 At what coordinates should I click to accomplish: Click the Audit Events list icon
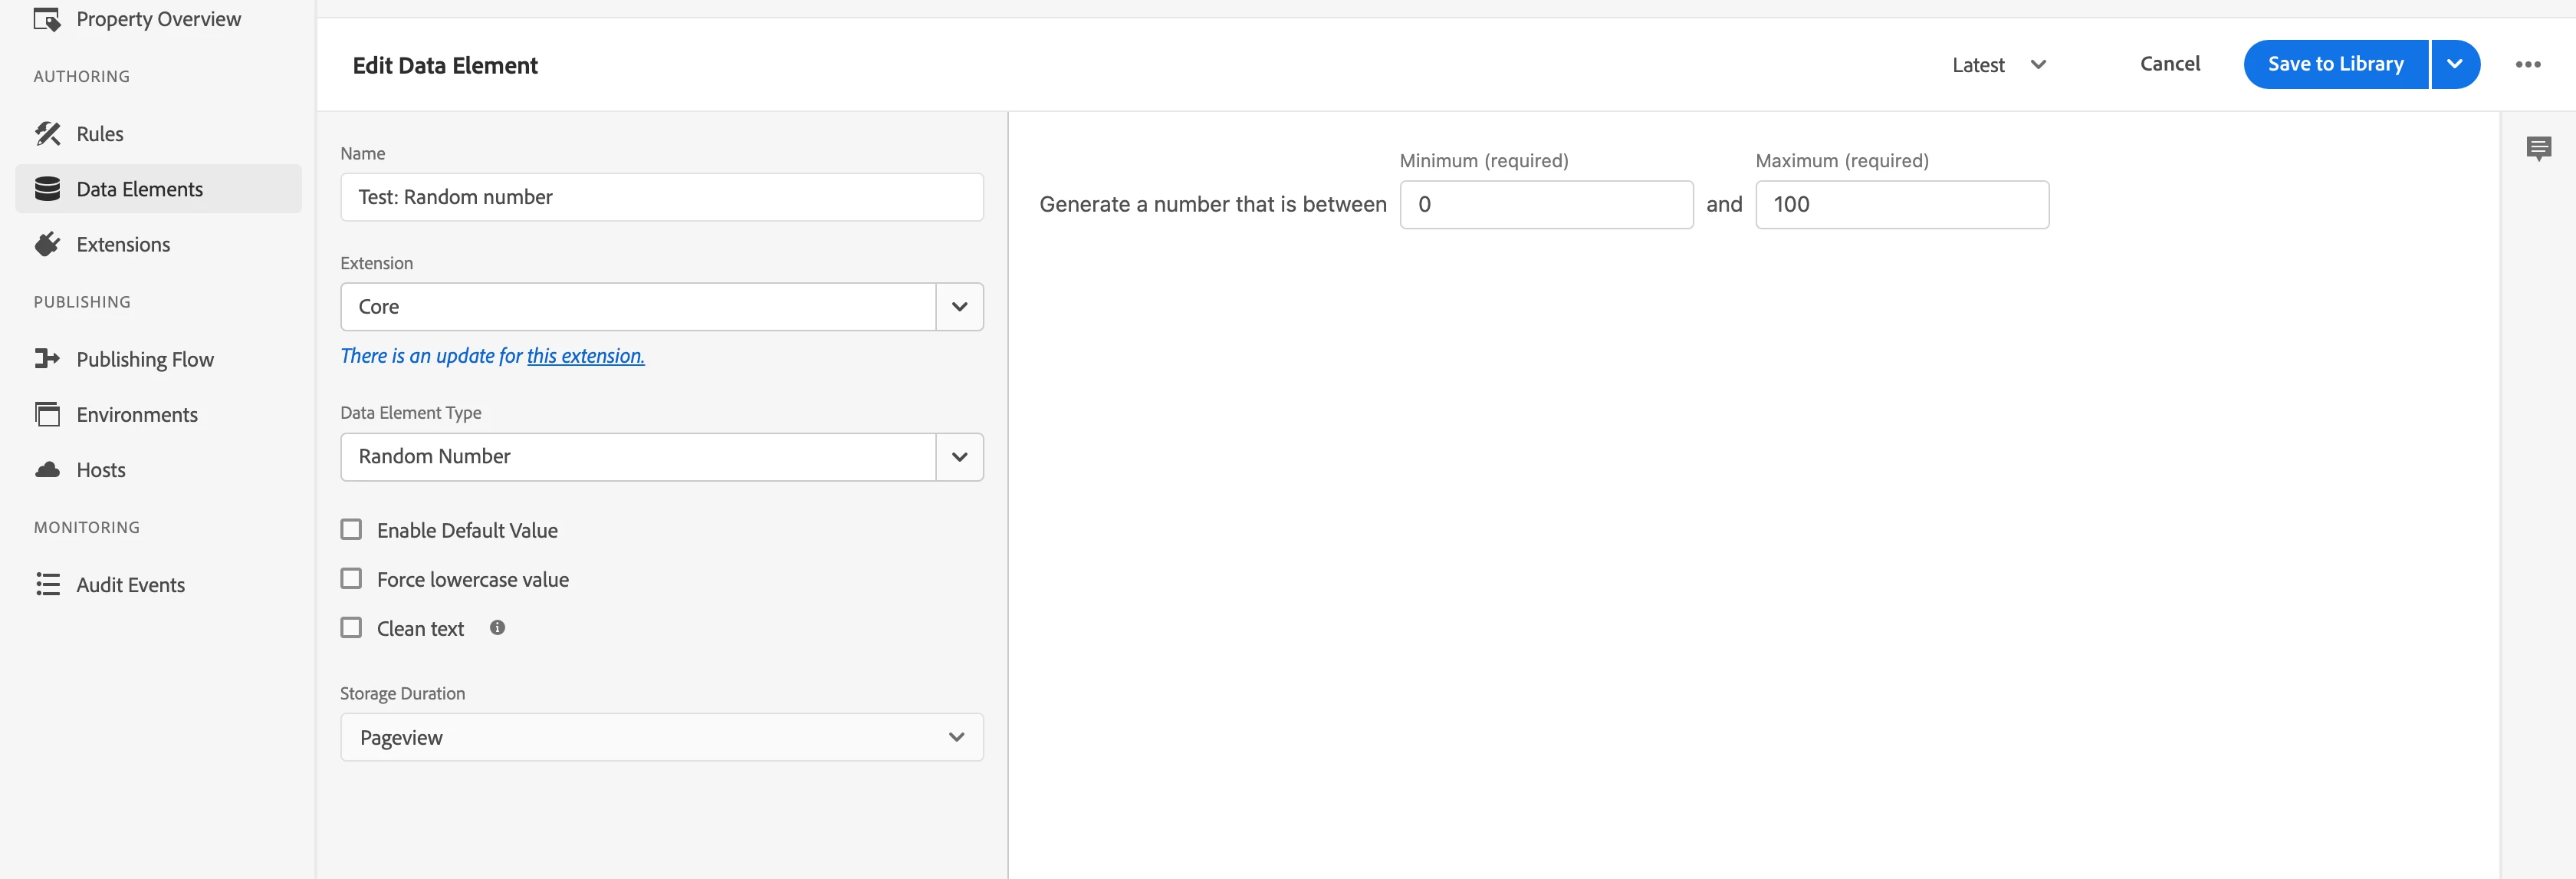(x=47, y=584)
